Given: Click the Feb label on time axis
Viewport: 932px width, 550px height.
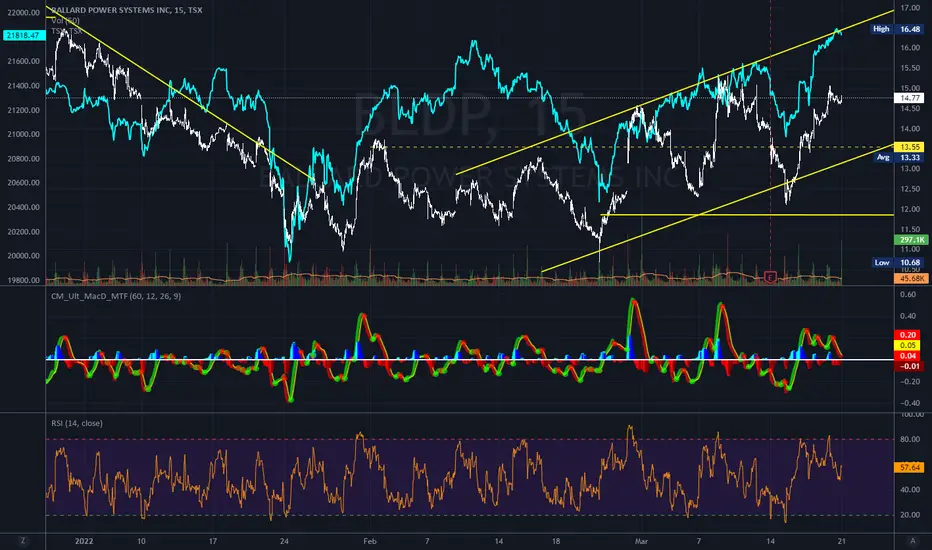Looking at the screenshot, I should point(370,541).
